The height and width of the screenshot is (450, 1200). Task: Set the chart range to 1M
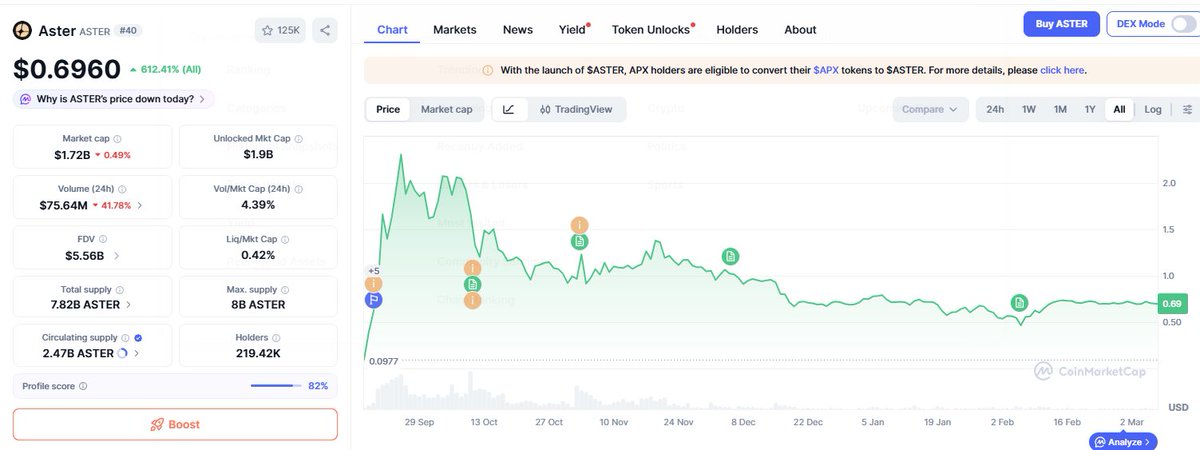1060,109
